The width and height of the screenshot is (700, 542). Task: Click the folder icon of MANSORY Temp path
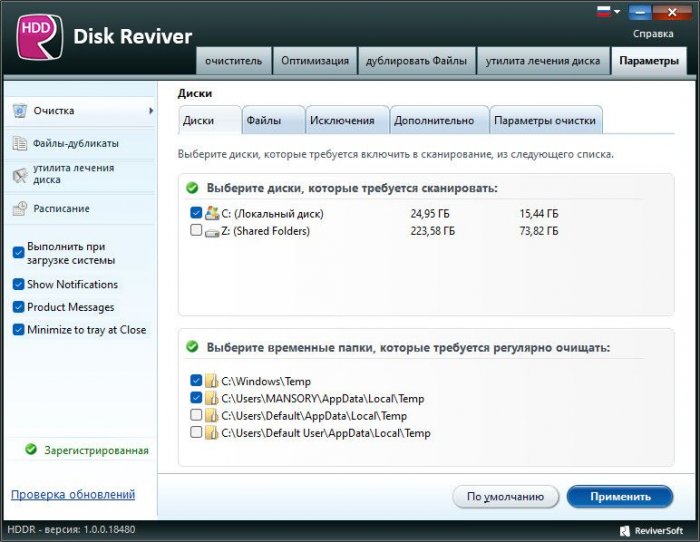tap(211, 398)
